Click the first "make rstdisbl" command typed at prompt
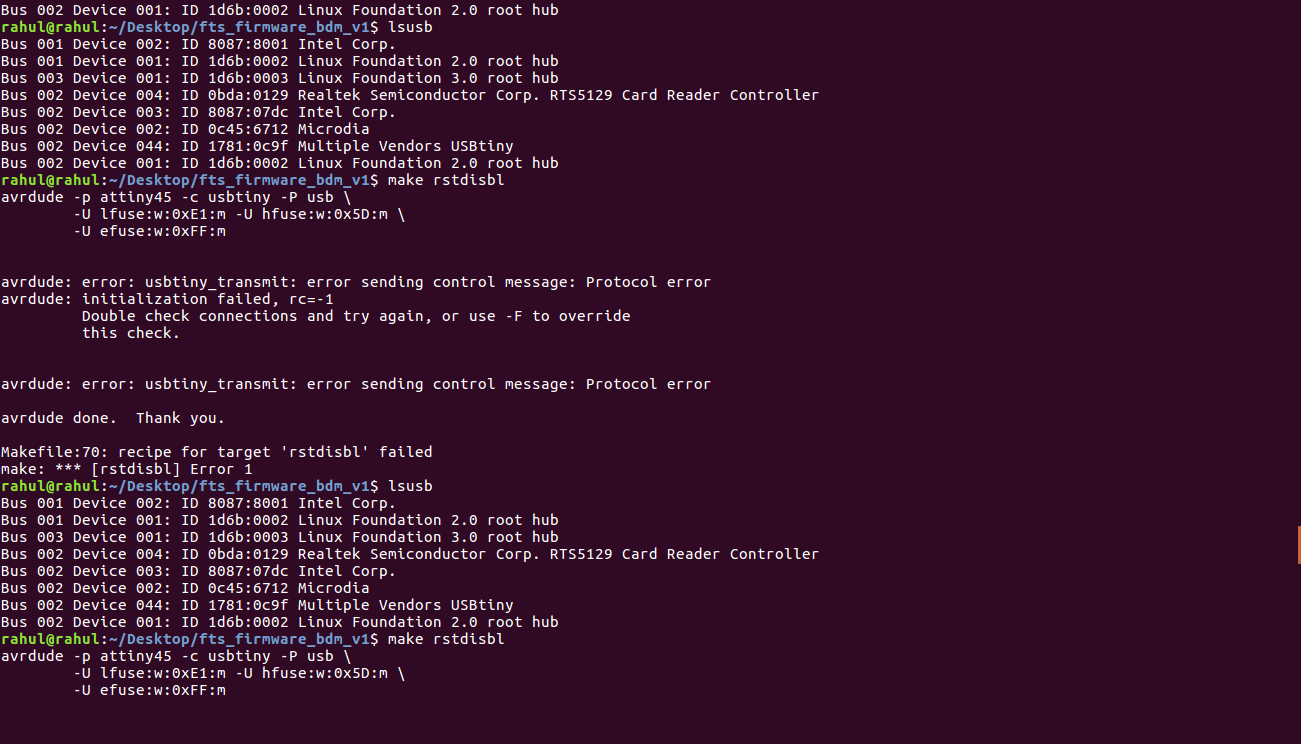Image resolution: width=1301 pixels, height=744 pixels. click(446, 180)
